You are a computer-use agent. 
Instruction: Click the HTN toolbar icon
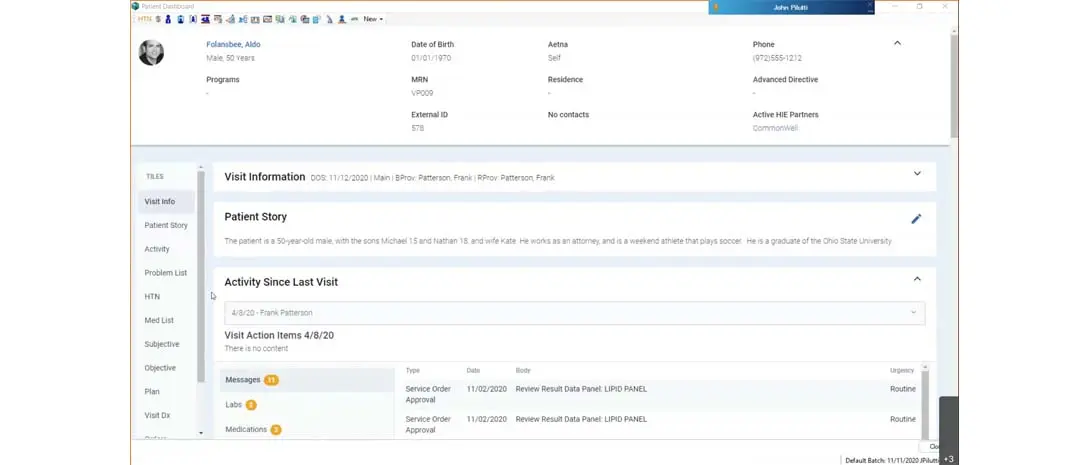pos(144,19)
